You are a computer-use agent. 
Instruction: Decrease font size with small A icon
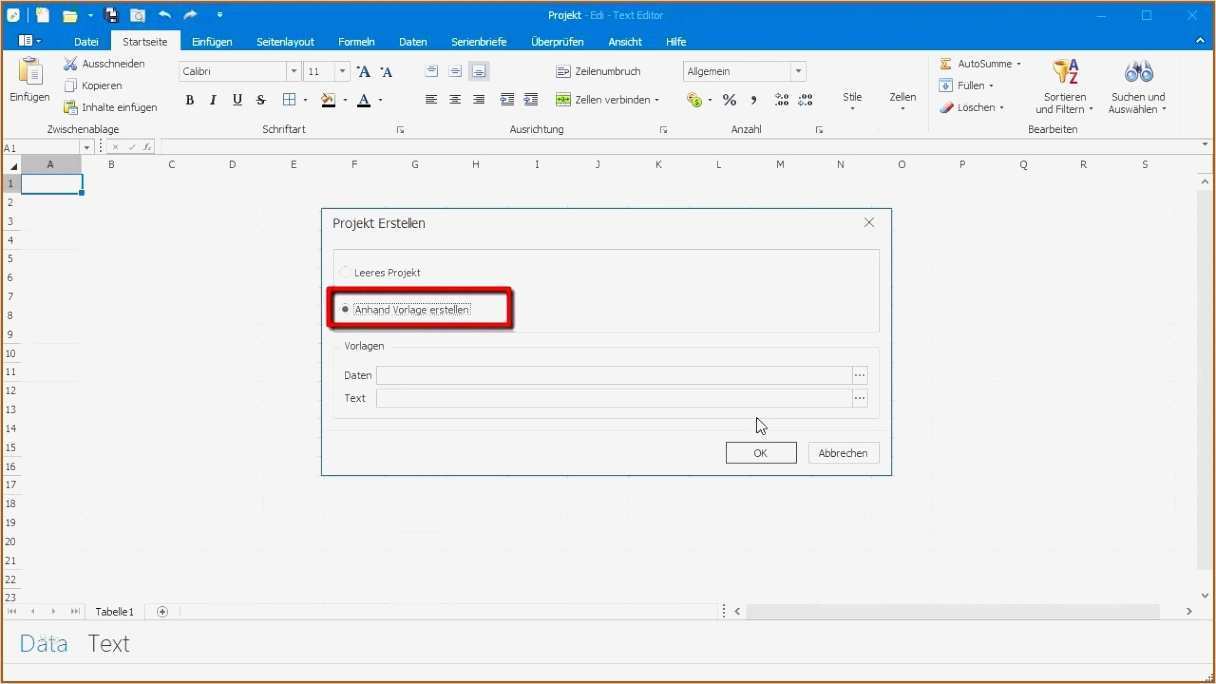[x=387, y=71]
